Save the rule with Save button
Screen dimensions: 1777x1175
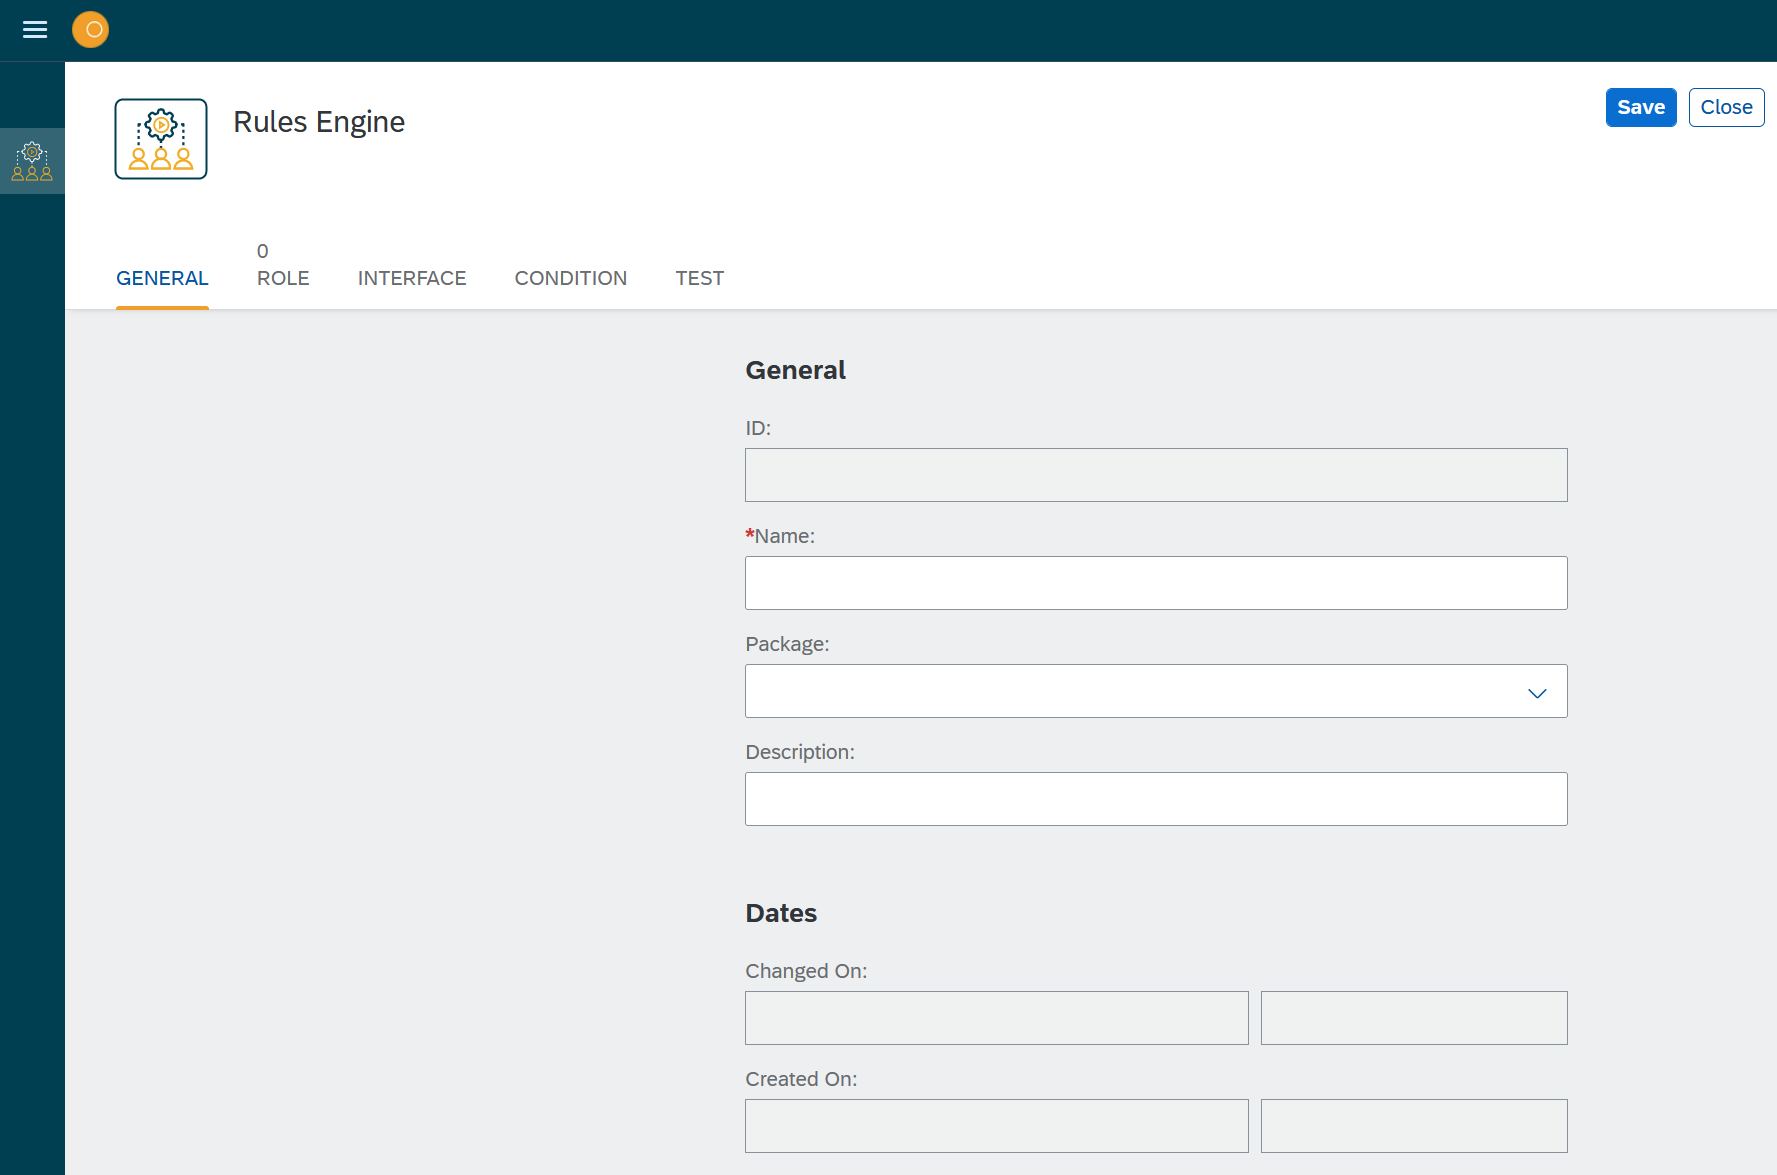[x=1641, y=107]
